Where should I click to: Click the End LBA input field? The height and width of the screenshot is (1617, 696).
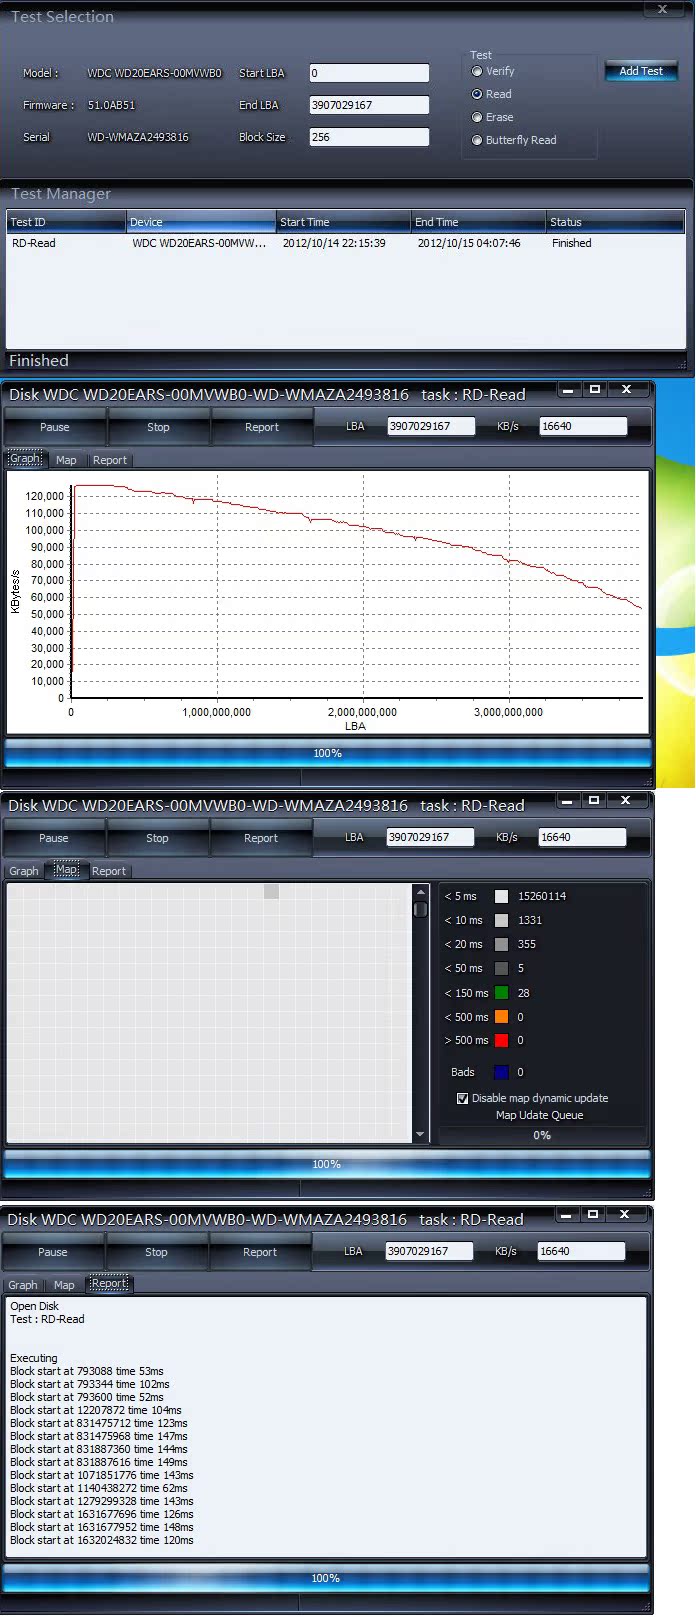pos(369,105)
